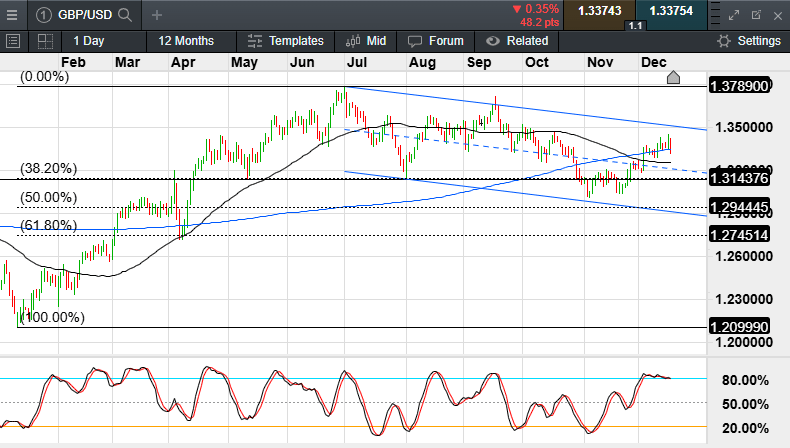Pop out chart into new window
The image size is (790, 448).
756,15
